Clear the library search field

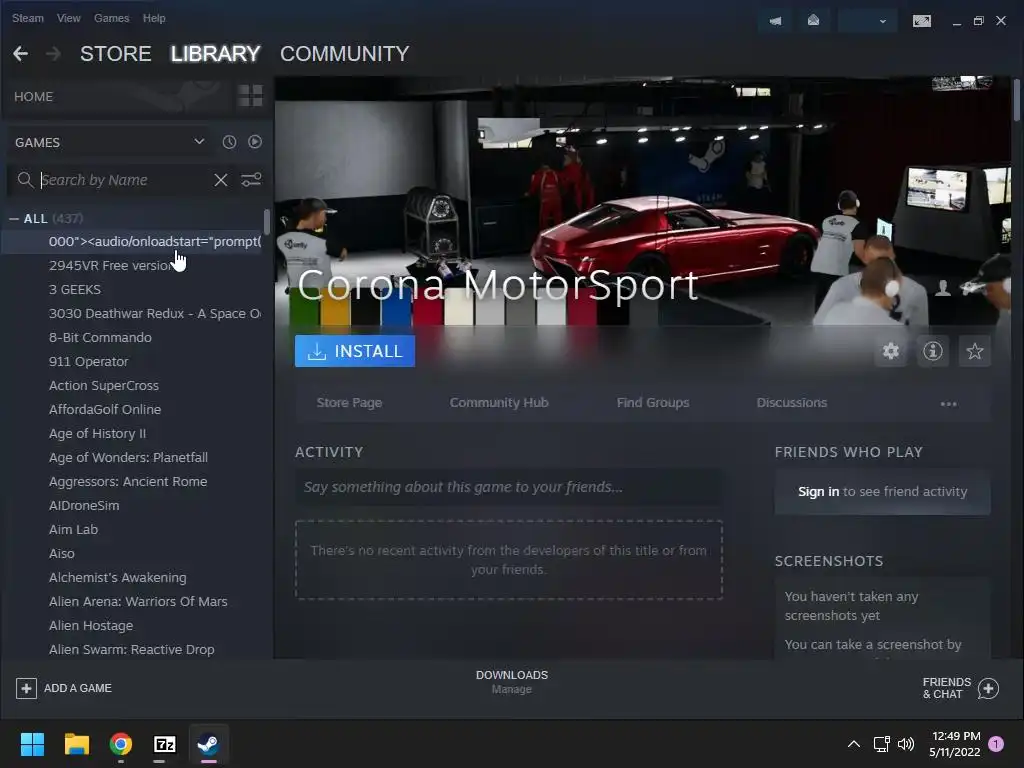click(x=221, y=180)
